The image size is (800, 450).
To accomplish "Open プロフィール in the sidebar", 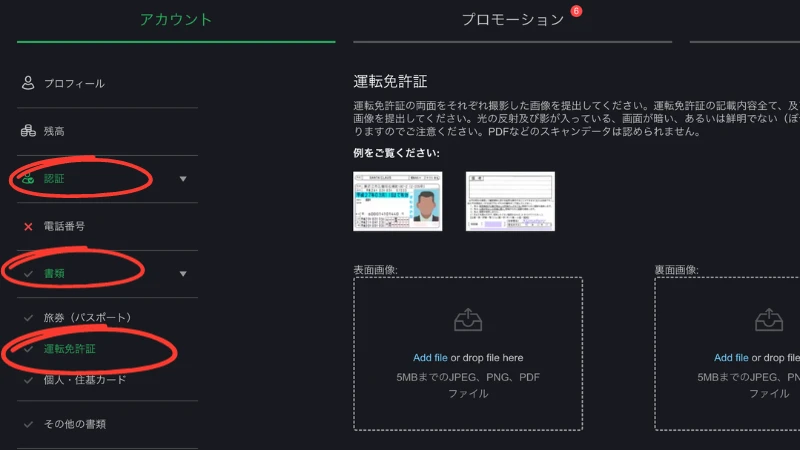I will pyautogui.click(x=74, y=83).
